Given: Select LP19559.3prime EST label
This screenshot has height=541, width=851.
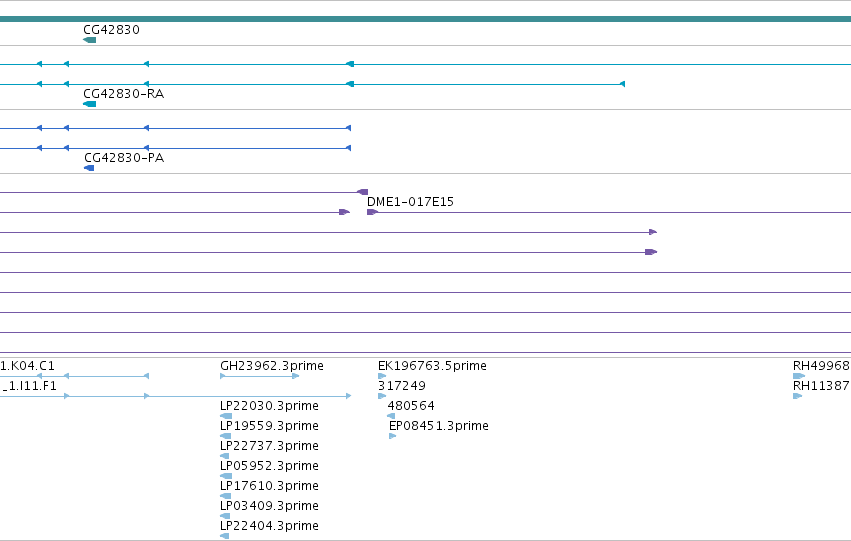Looking at the screenshot, I should [x=269, y=426].
